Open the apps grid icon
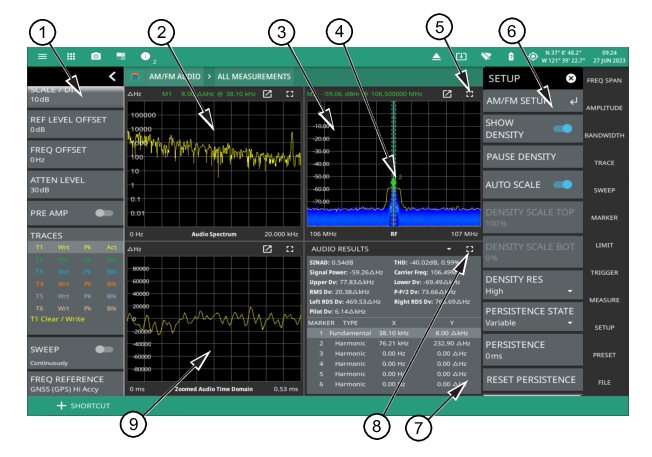Screen dimensions: 652x457 click(x=70, y=57)
